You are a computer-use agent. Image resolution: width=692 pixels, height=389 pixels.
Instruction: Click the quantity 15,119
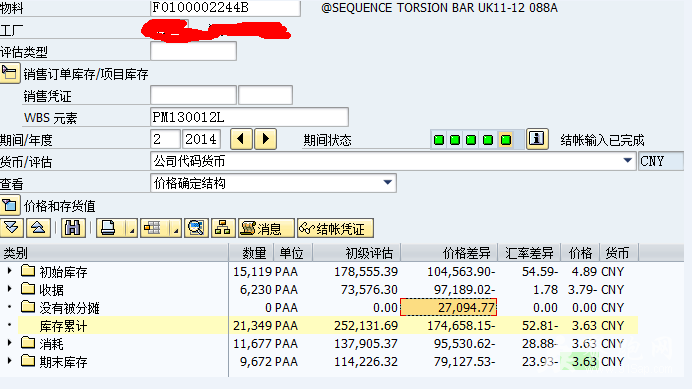coord(253,271)
